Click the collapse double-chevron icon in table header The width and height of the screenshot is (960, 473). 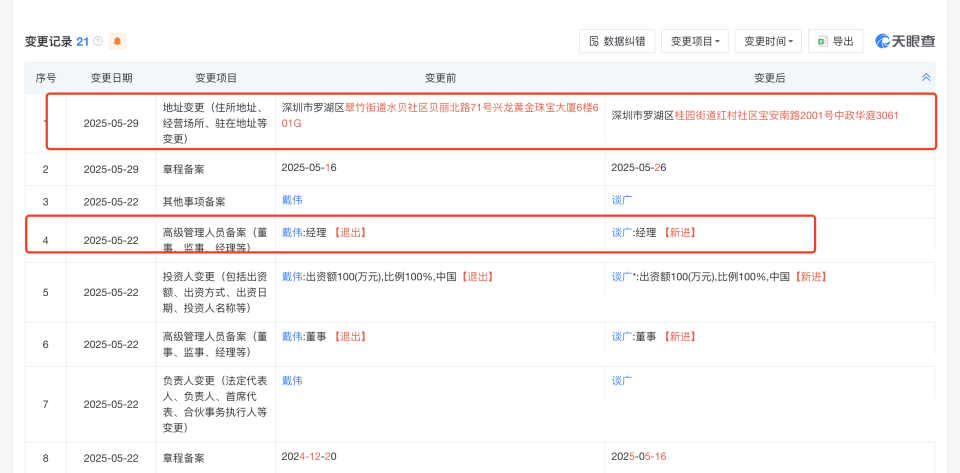926,78
